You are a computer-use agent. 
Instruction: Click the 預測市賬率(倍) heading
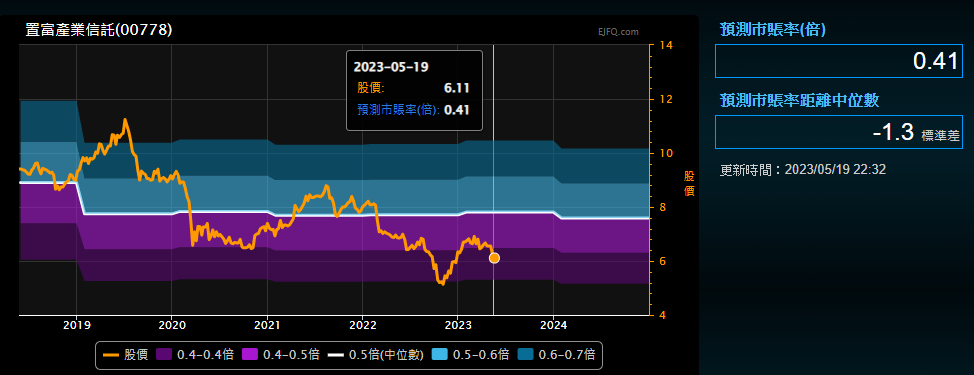point(773,29)
